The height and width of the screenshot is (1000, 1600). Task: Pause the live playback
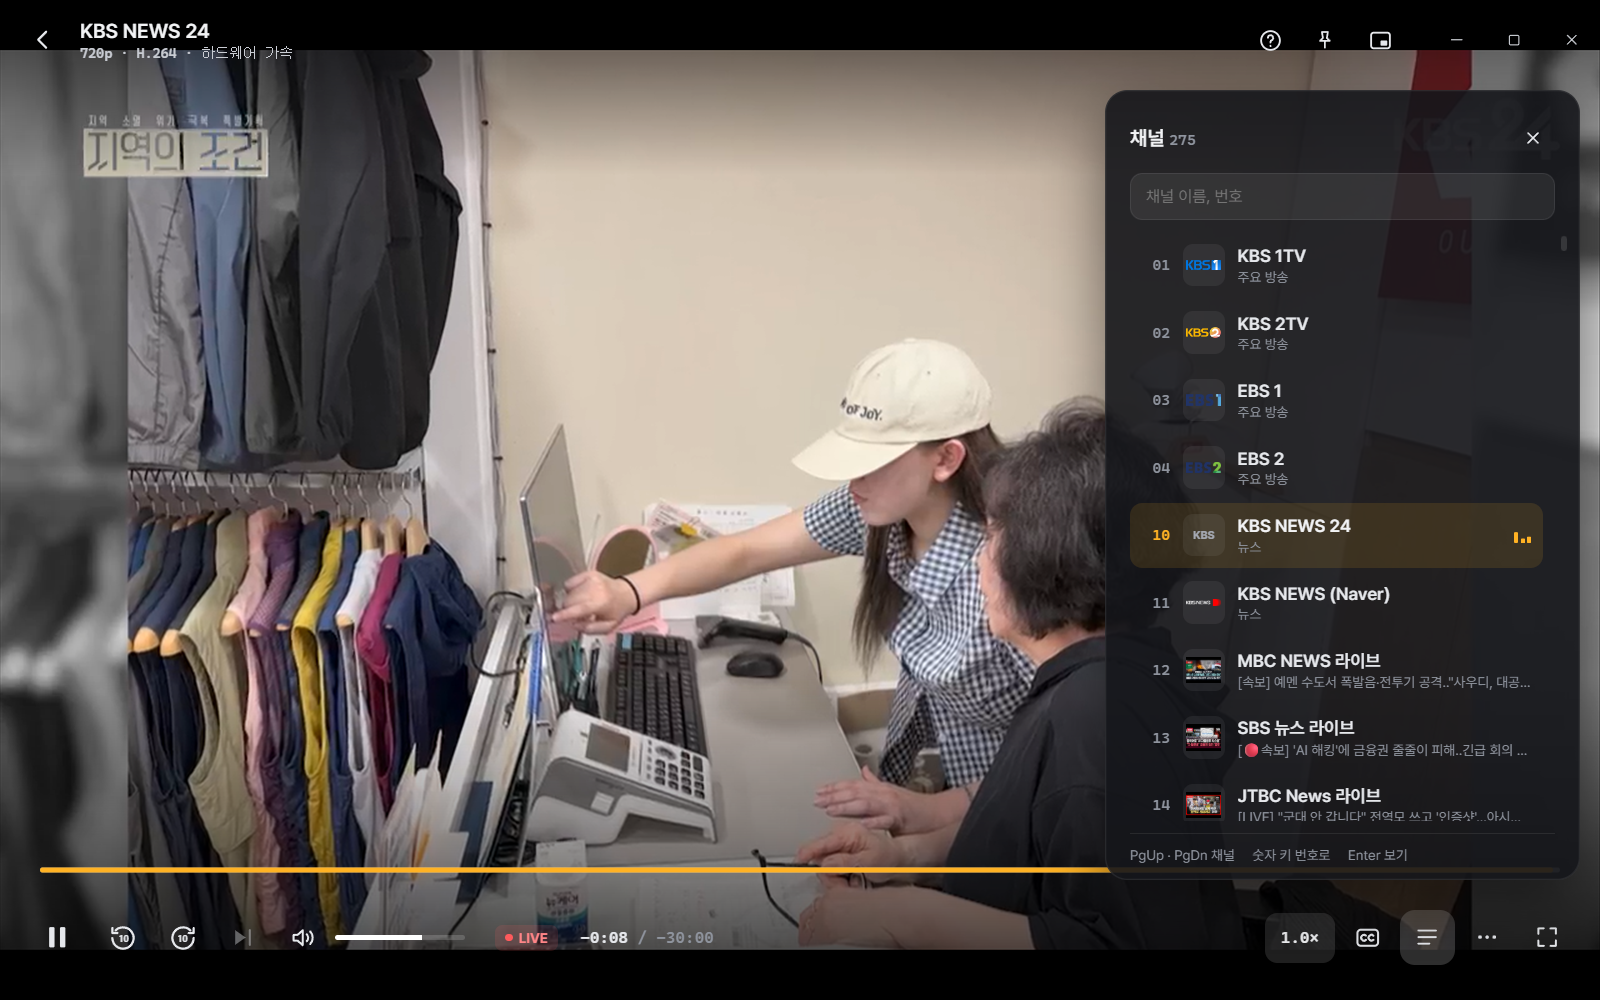pos(57,937)
